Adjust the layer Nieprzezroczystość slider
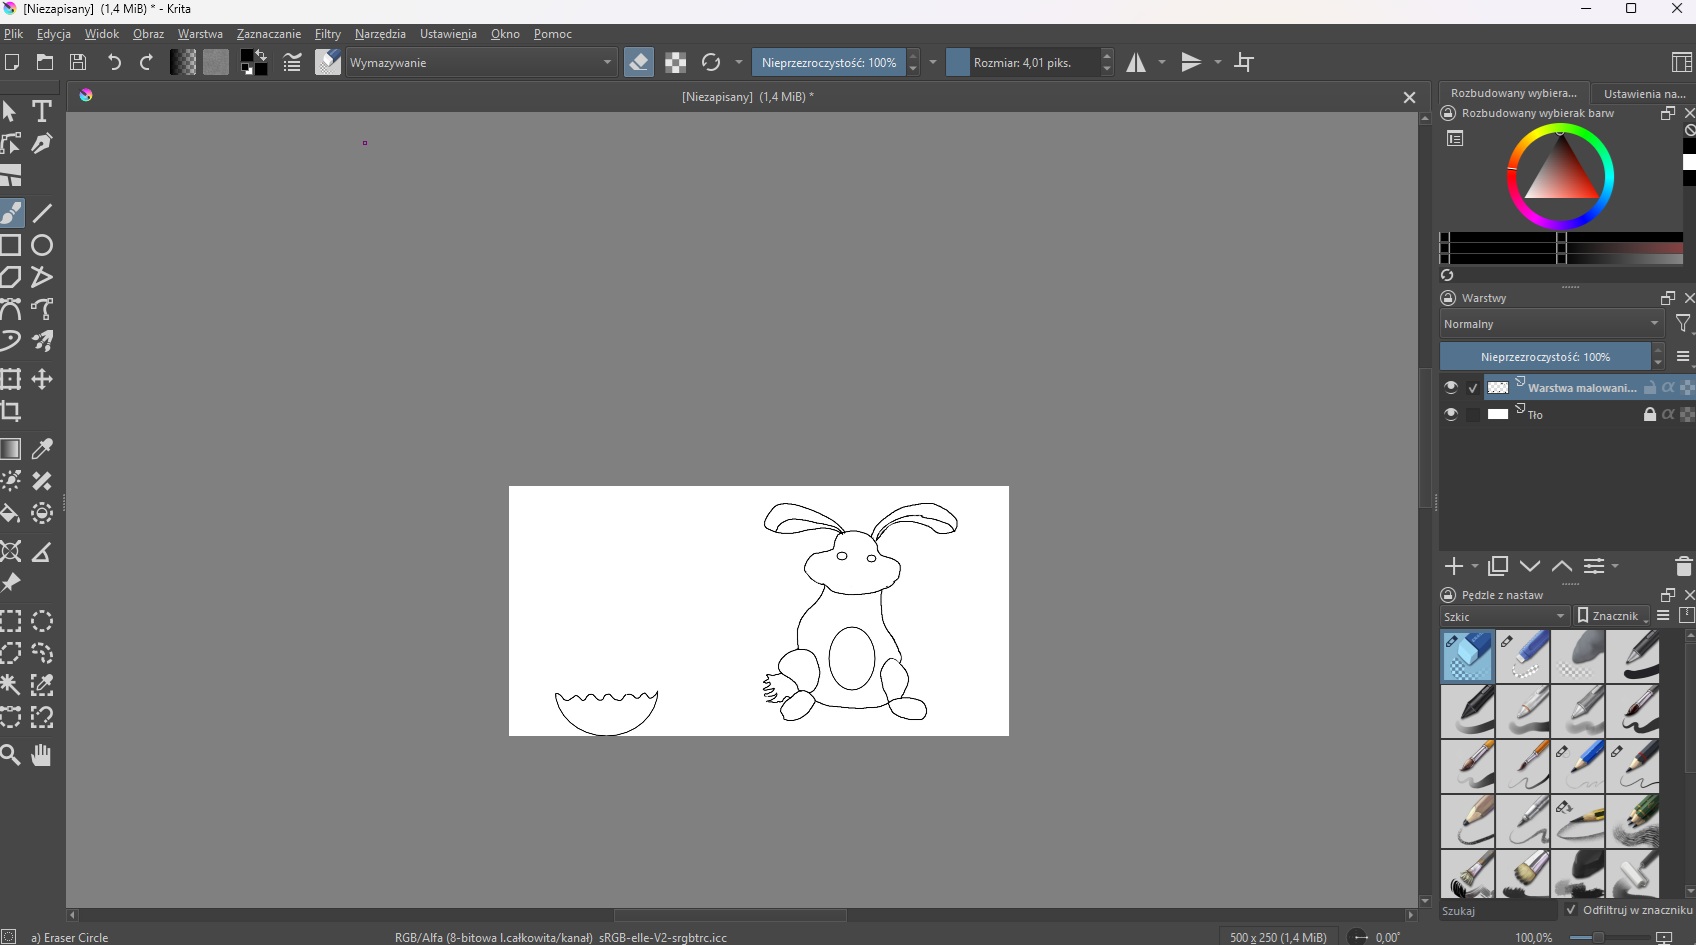The width and height of the screenshot is (1696, 945). pos(1545,357)
